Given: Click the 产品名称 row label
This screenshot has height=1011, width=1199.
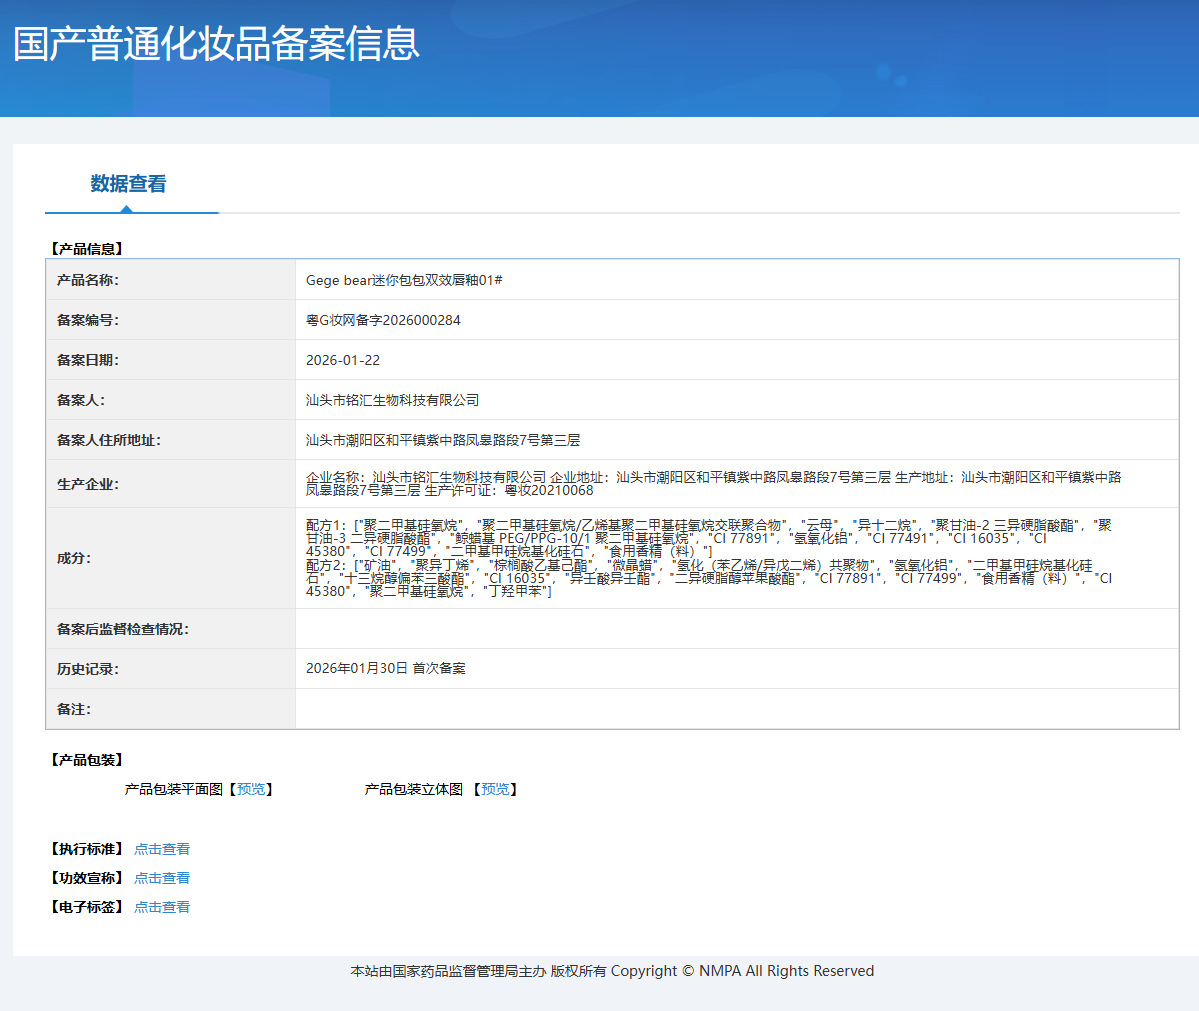Looking at the screenshot, I should tap(88, 280).
